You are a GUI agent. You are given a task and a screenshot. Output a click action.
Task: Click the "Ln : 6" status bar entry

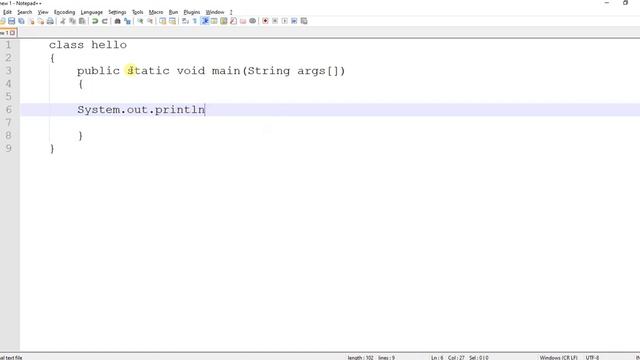437,358
